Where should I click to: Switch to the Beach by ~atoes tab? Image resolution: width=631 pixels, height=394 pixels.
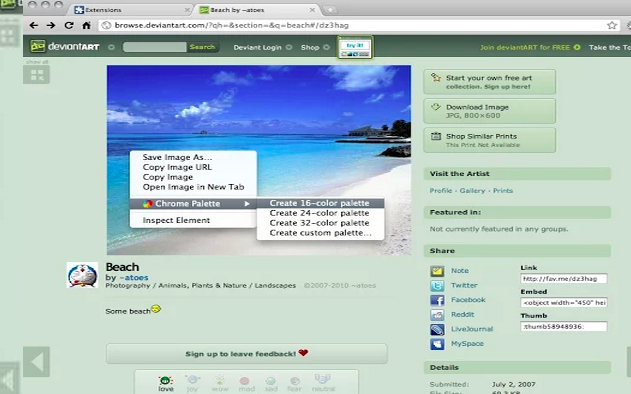tap(257, 10)
